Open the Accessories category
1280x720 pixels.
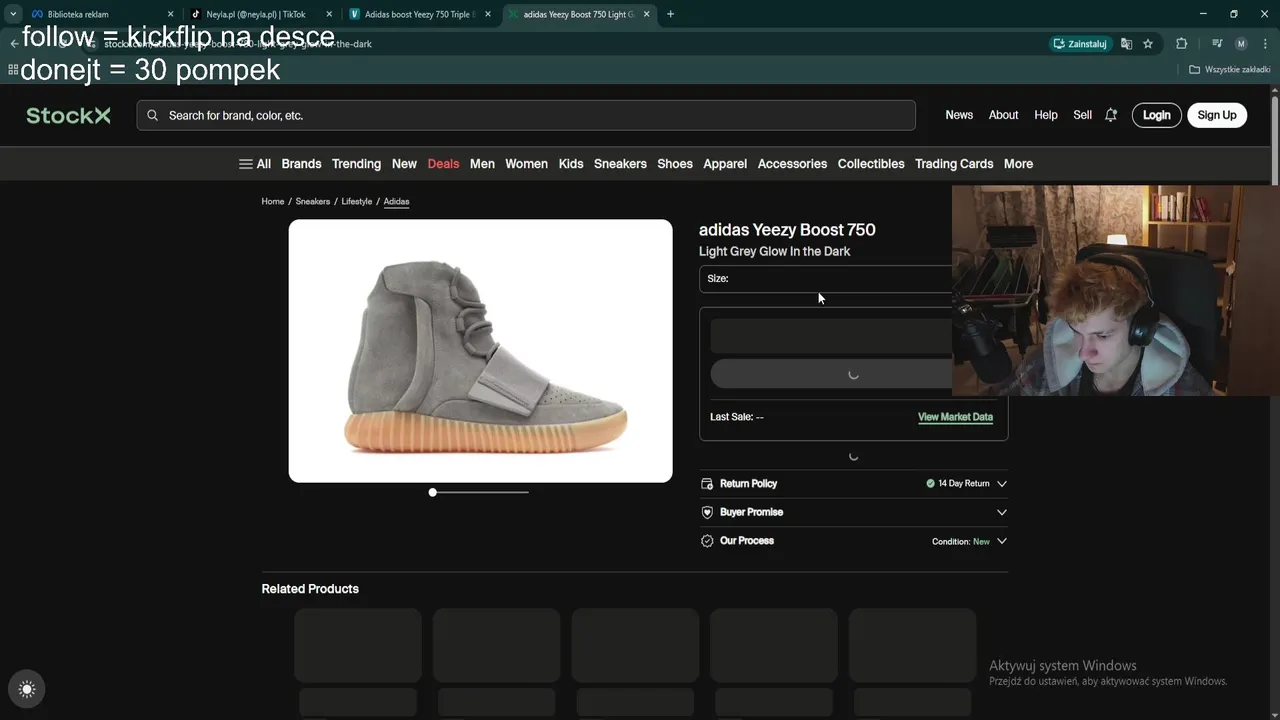(792, 164)
